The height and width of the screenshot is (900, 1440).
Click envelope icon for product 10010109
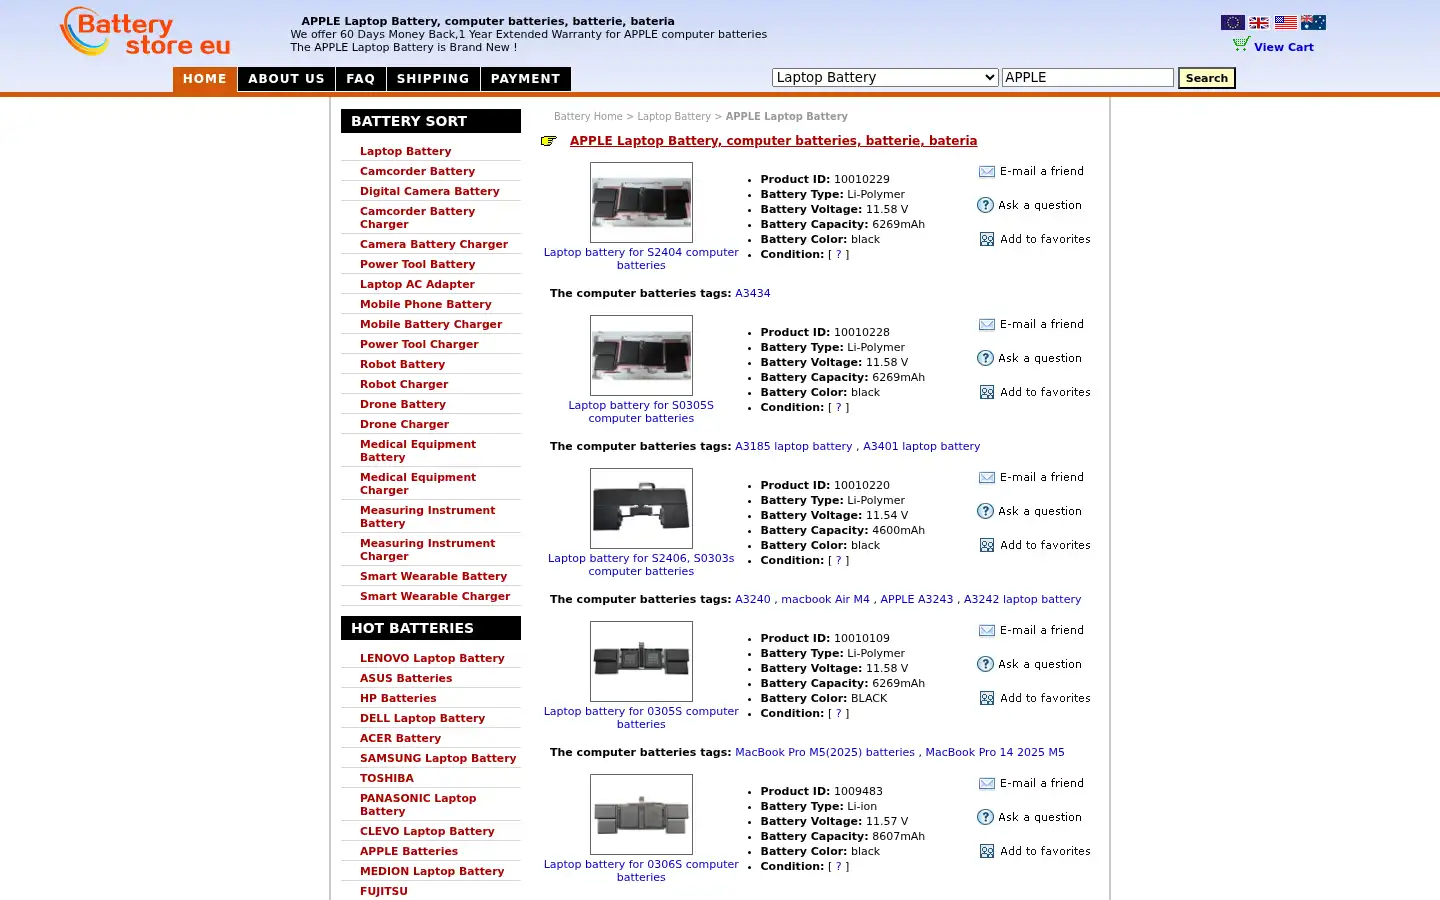[986, 631]
